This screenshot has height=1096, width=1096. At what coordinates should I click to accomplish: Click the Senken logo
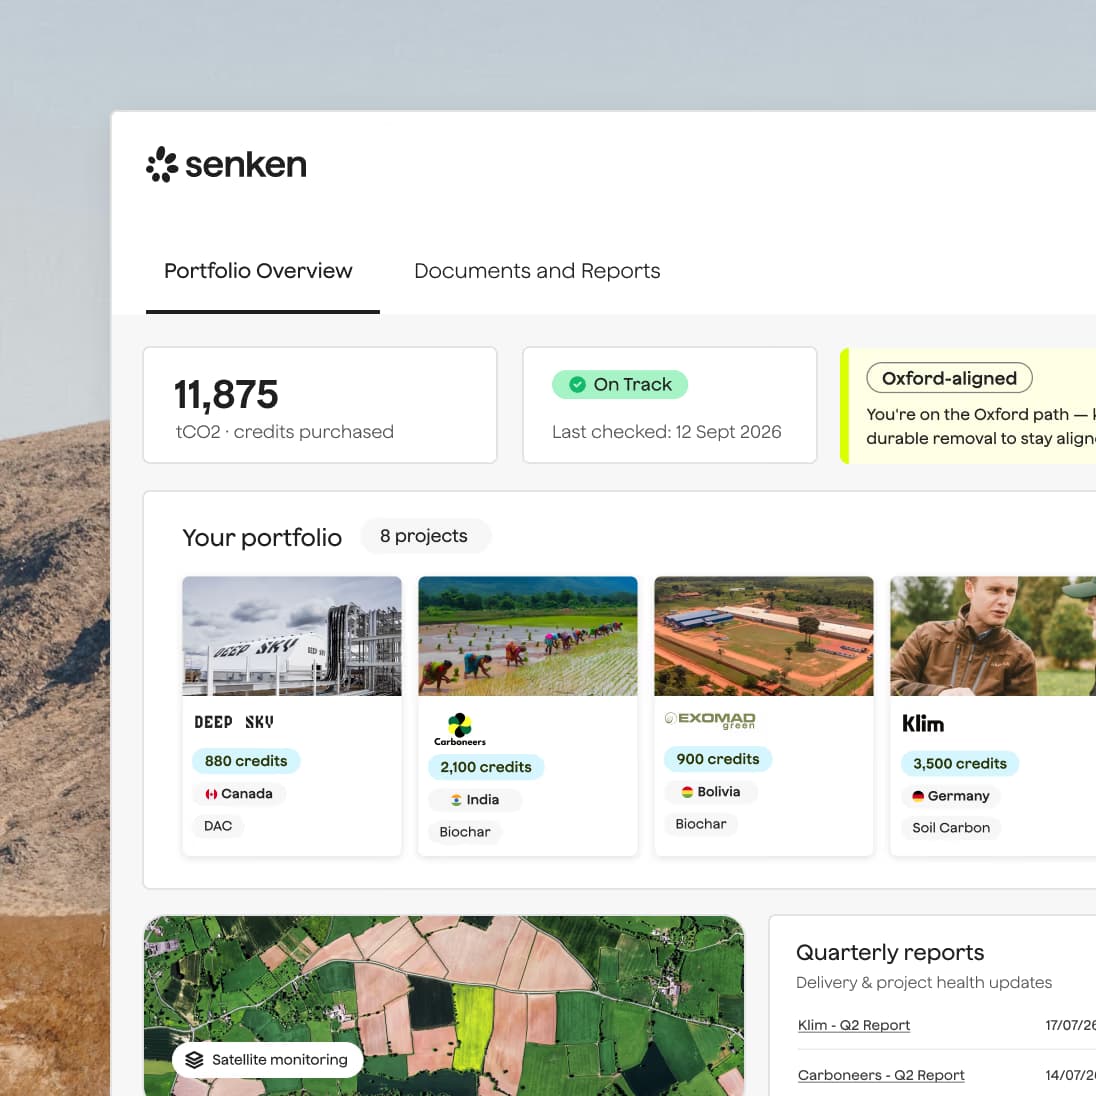click(226, 165)
